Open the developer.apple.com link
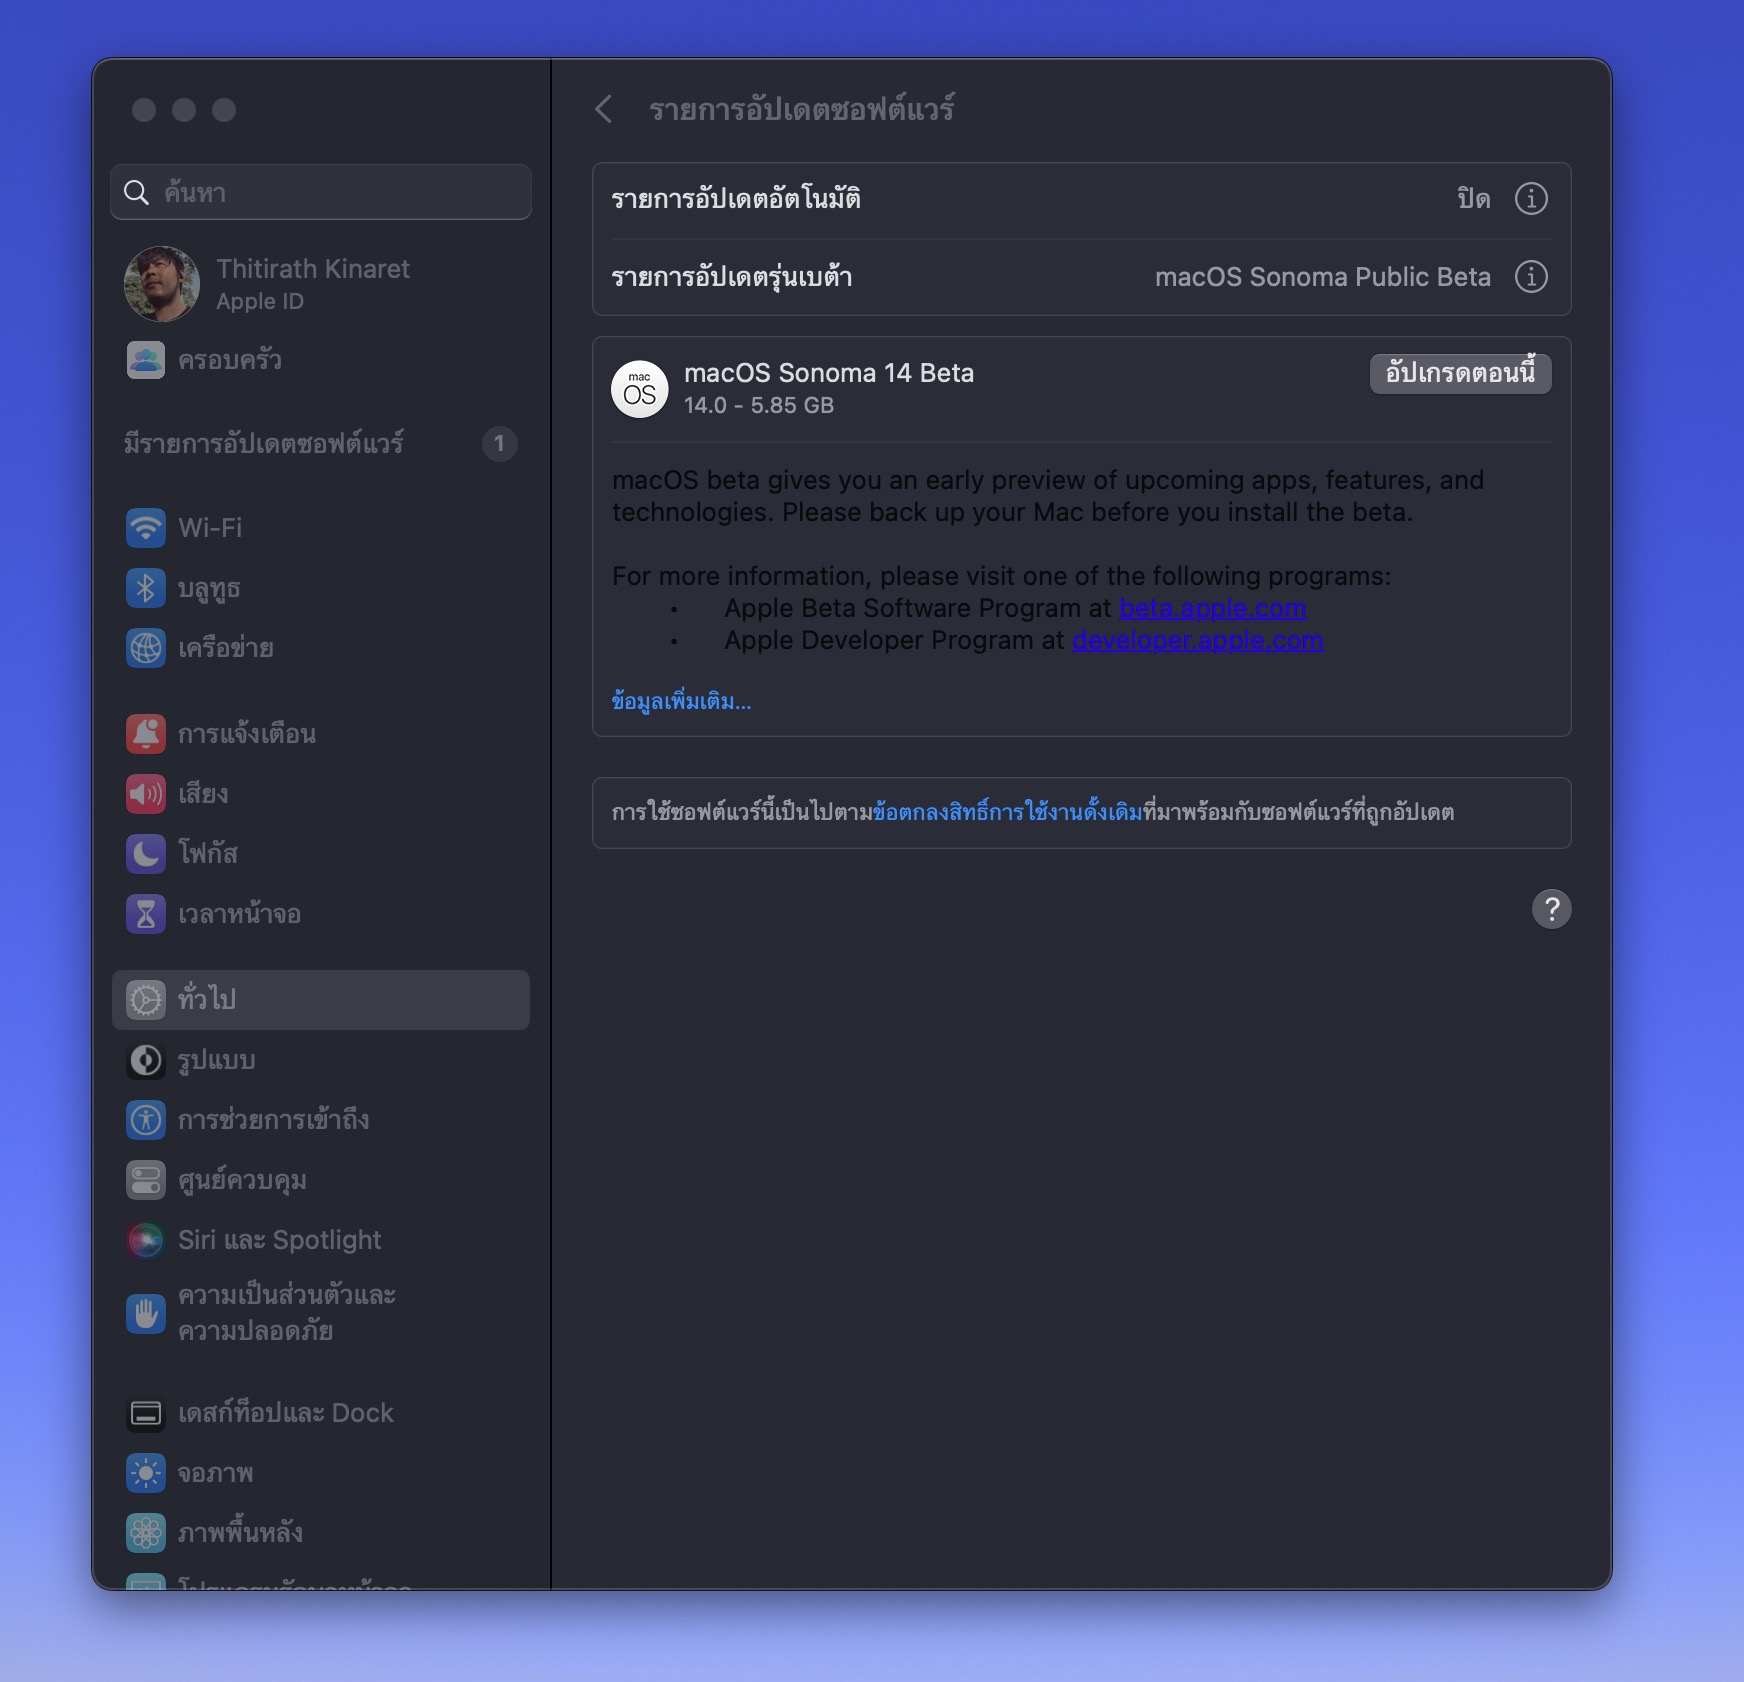This screenshot has height=1682, width=1744. (1197, 640)
